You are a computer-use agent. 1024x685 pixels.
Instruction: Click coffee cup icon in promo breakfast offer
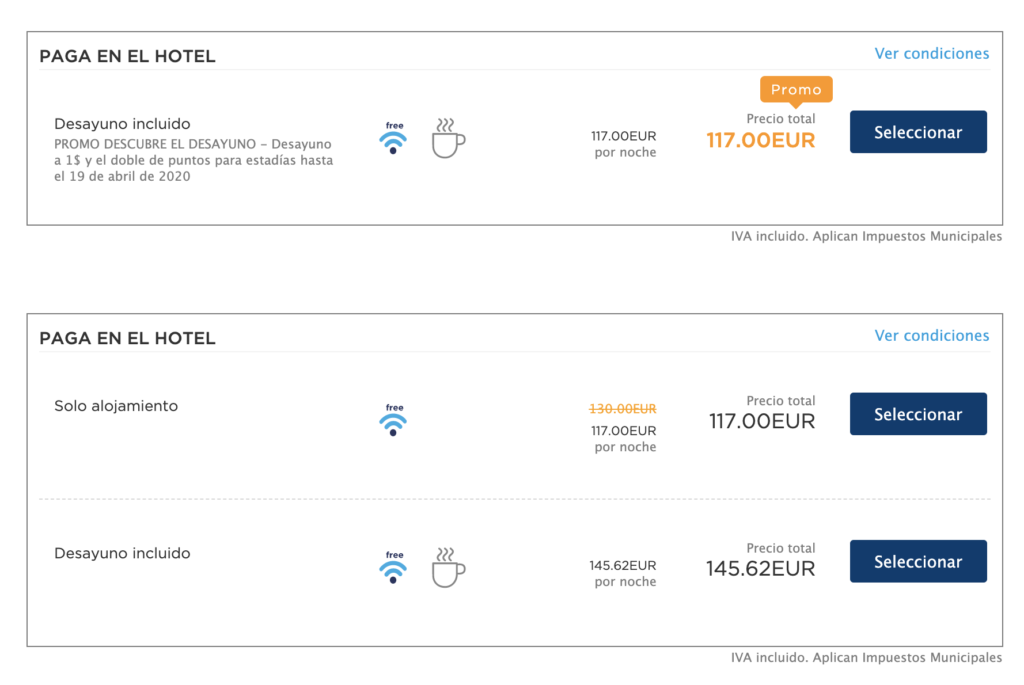point(448,138)
